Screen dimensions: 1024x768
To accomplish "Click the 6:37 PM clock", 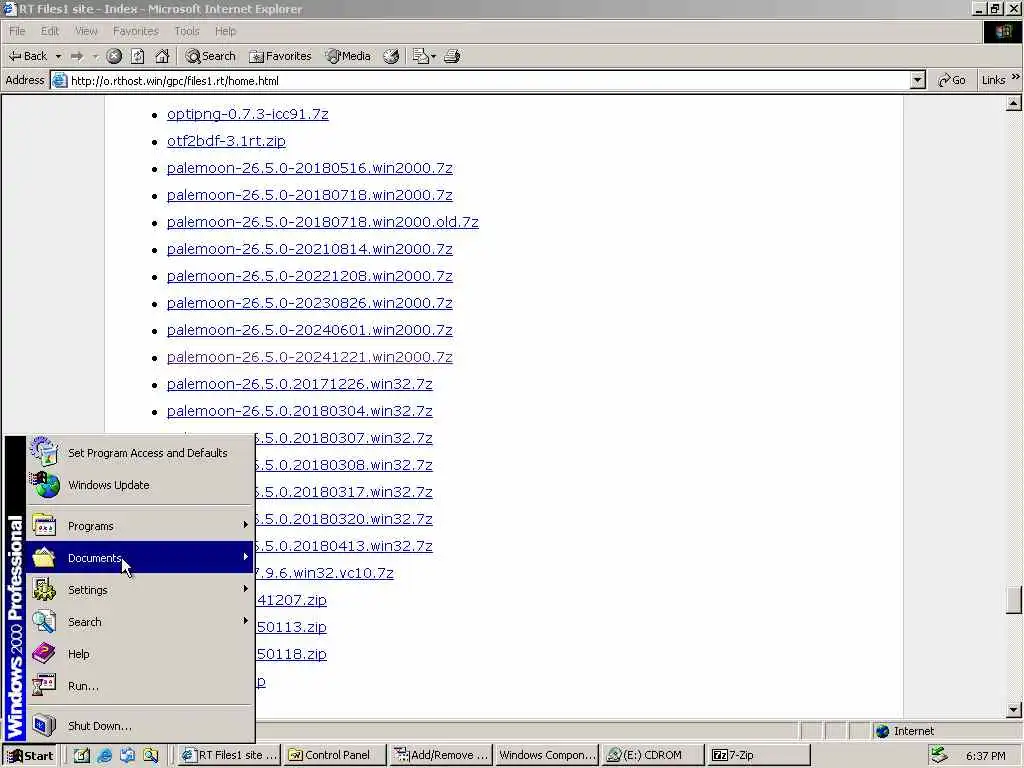I will tap(985, 756).
